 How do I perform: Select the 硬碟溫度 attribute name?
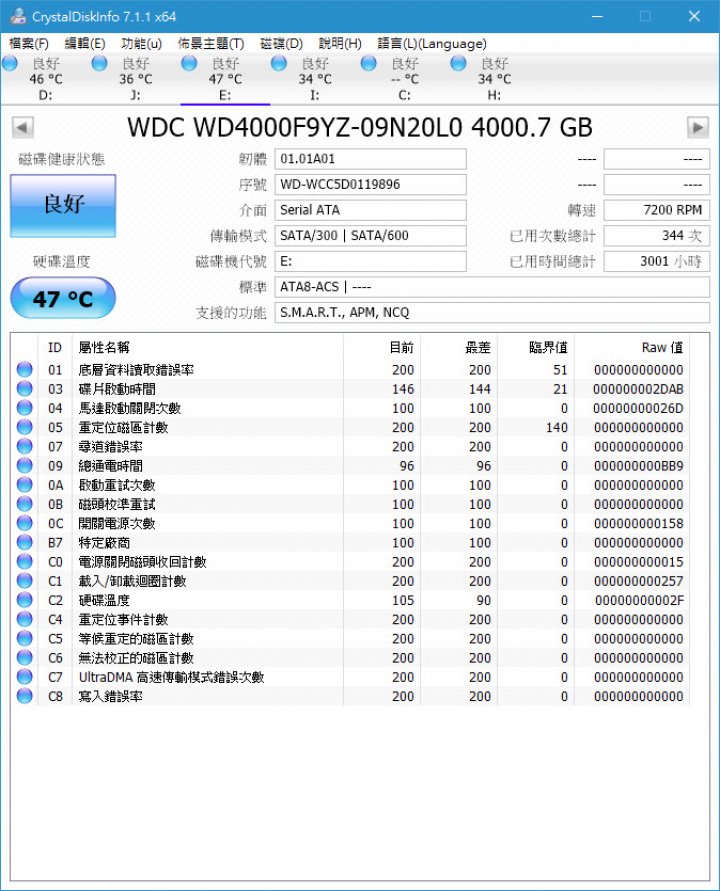(104, 600)
